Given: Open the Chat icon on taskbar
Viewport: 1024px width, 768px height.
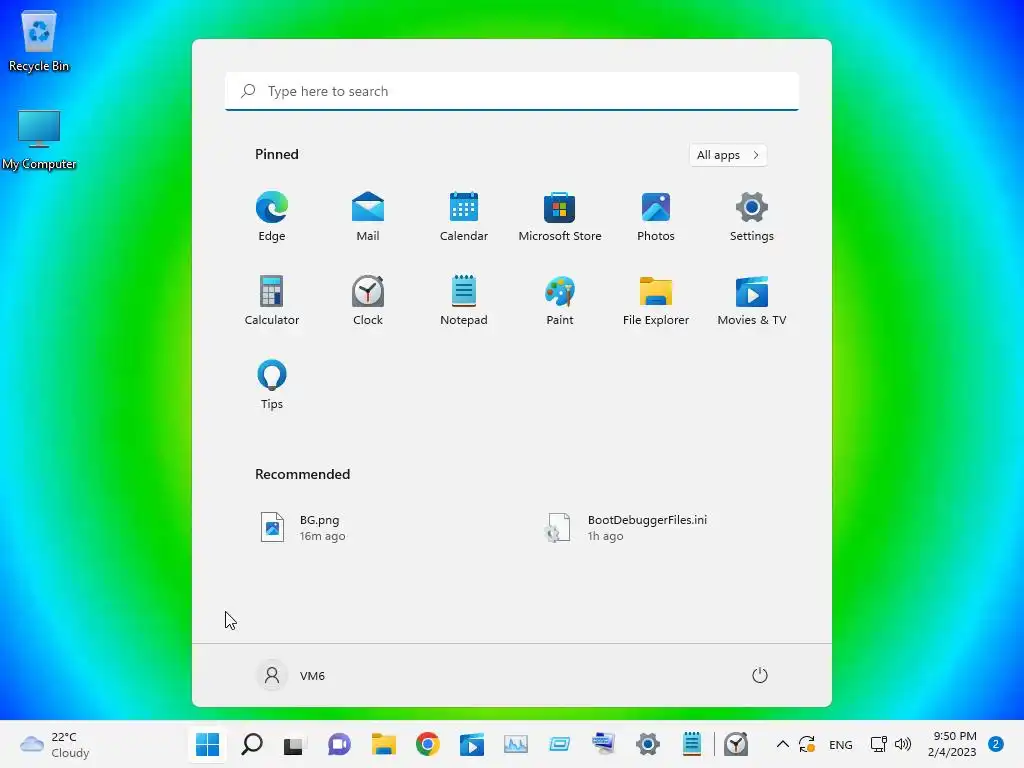Looking at the screenshot, I should pos(339,744).
